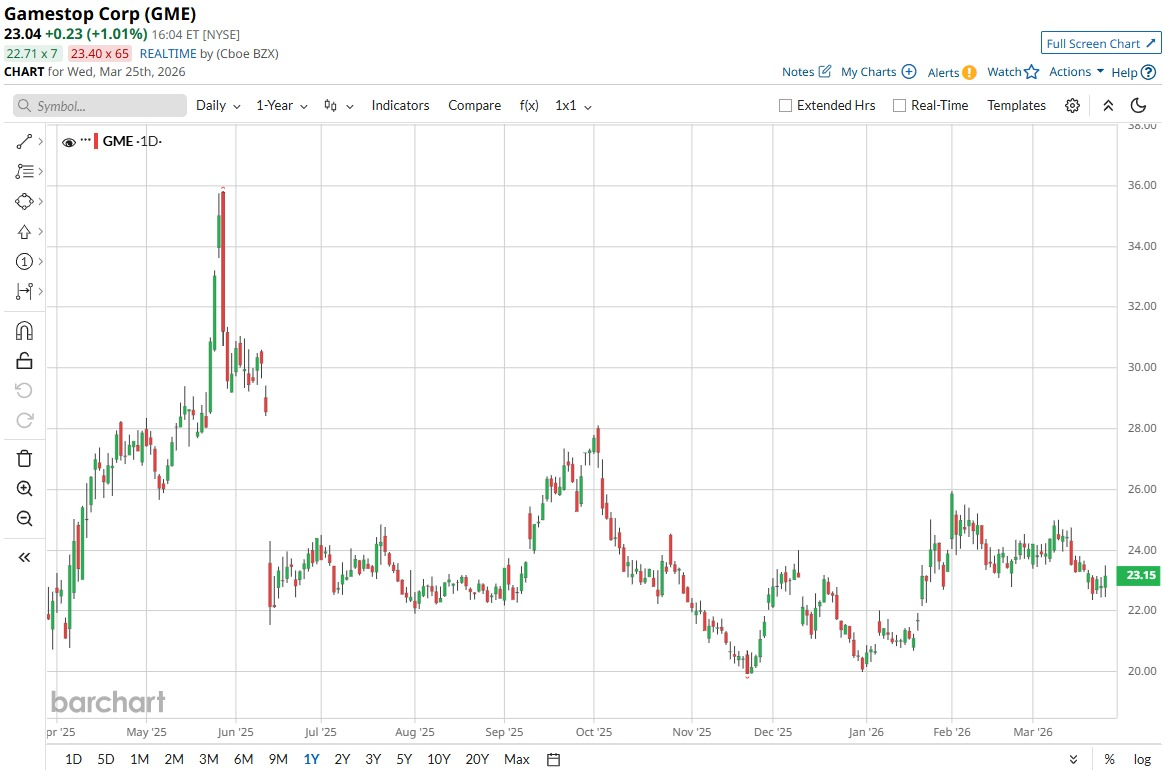Viewport: 1165px width, 770px height.
Task: Select the shapes drawing tool
Action: tap(24, 201)
